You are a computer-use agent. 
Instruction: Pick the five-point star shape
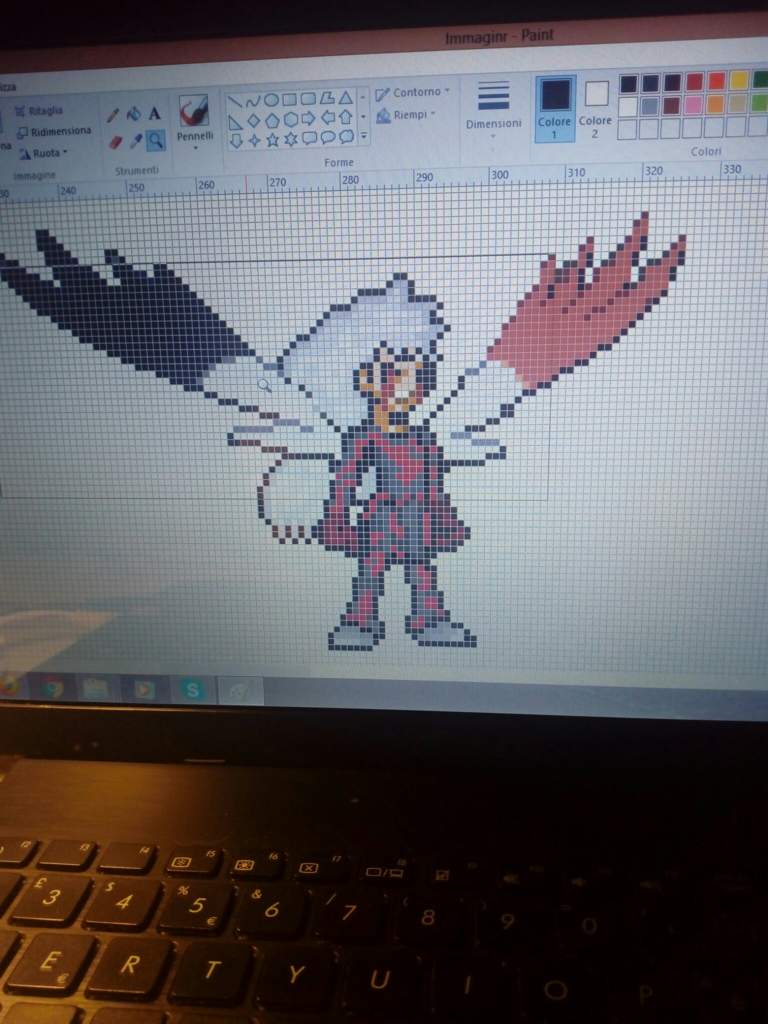coord(273,139)
